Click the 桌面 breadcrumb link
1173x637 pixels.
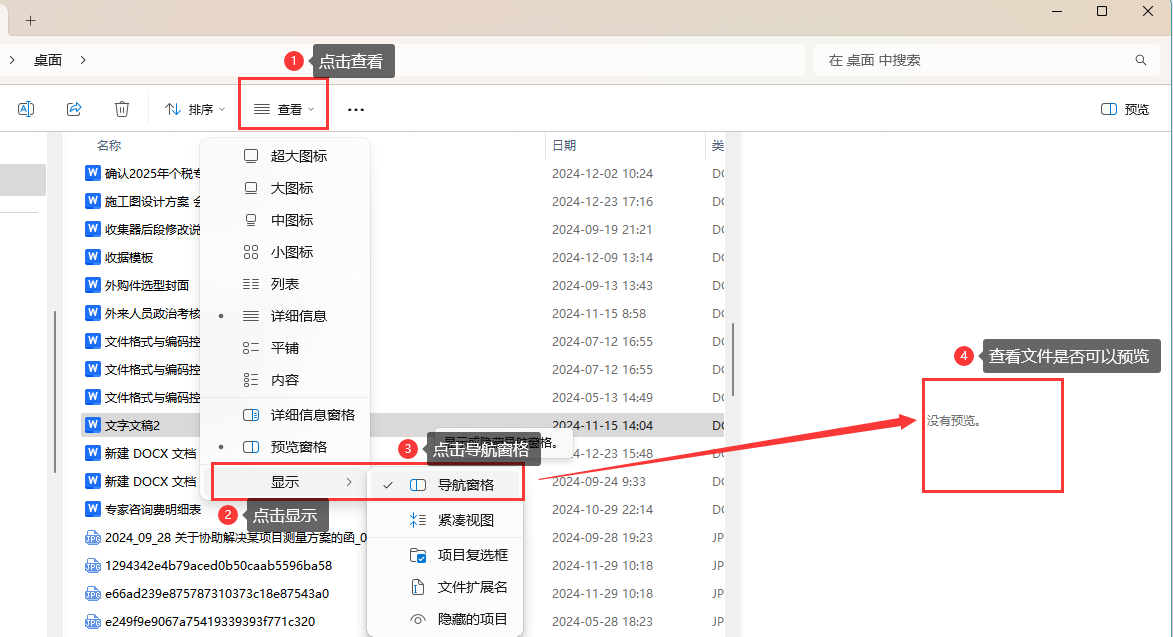point(48,60)
